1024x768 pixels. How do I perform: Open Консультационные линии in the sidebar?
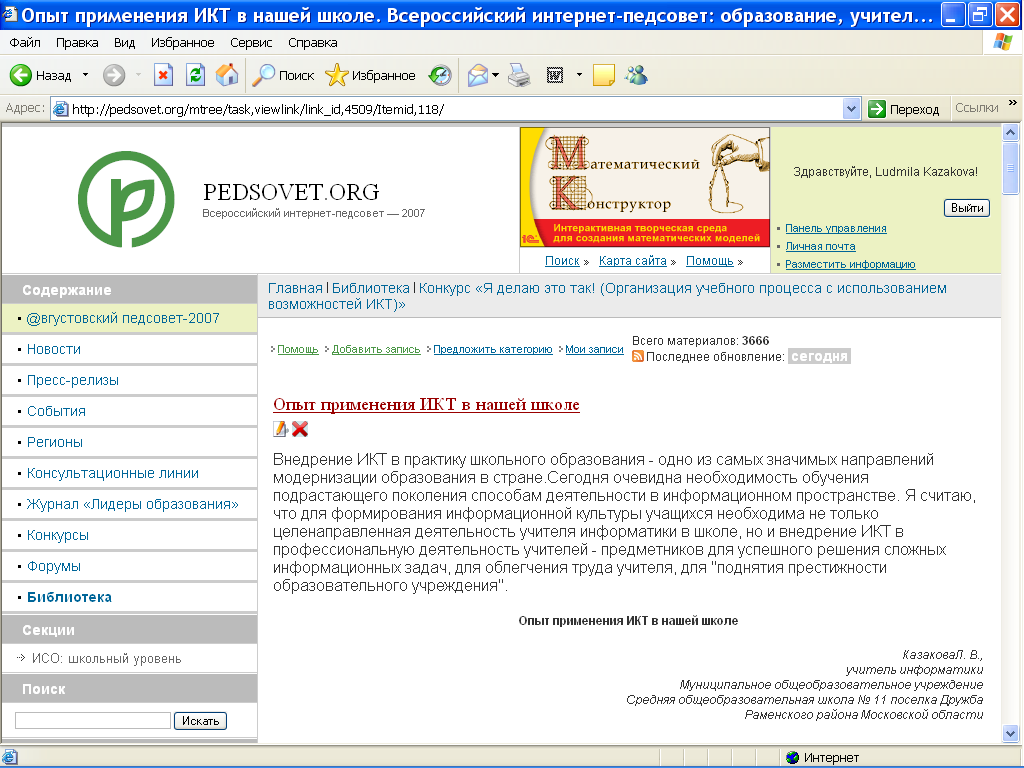point(113,473)
